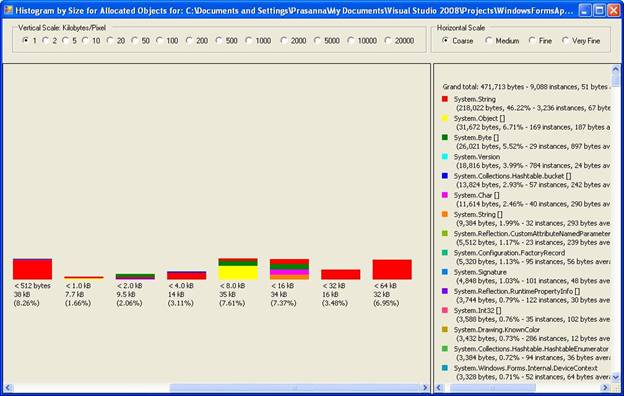Click the System.String red legend swatch

pos(445,99)
